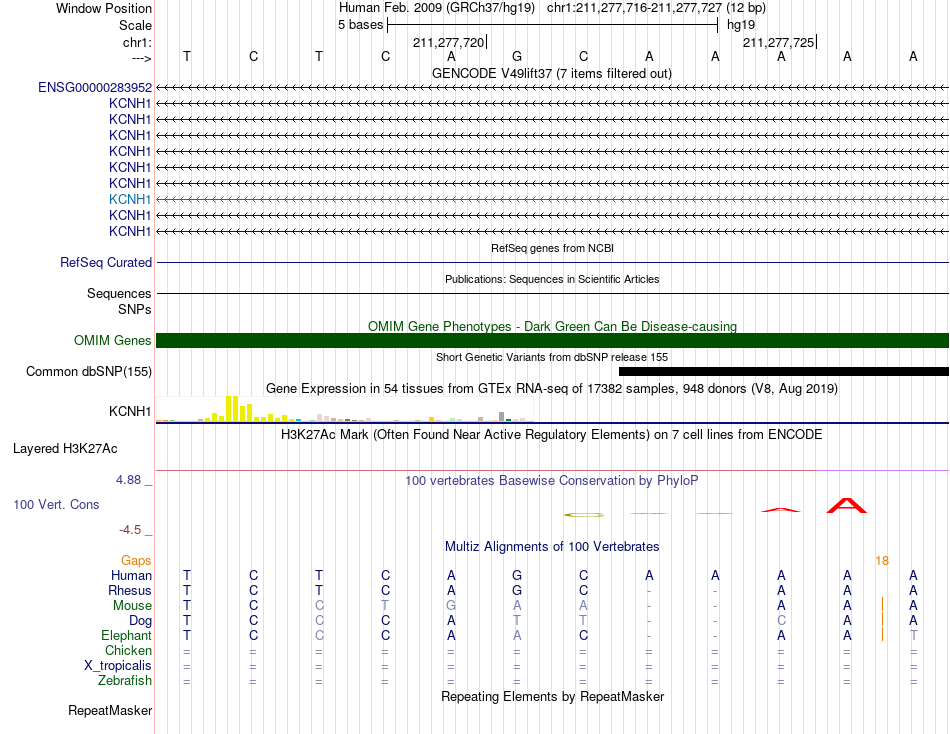Image resolution: width=950 pixels, height=734 pixels.
Task: Select the Zebrafish species row label
Action: (x=125, y=681)
